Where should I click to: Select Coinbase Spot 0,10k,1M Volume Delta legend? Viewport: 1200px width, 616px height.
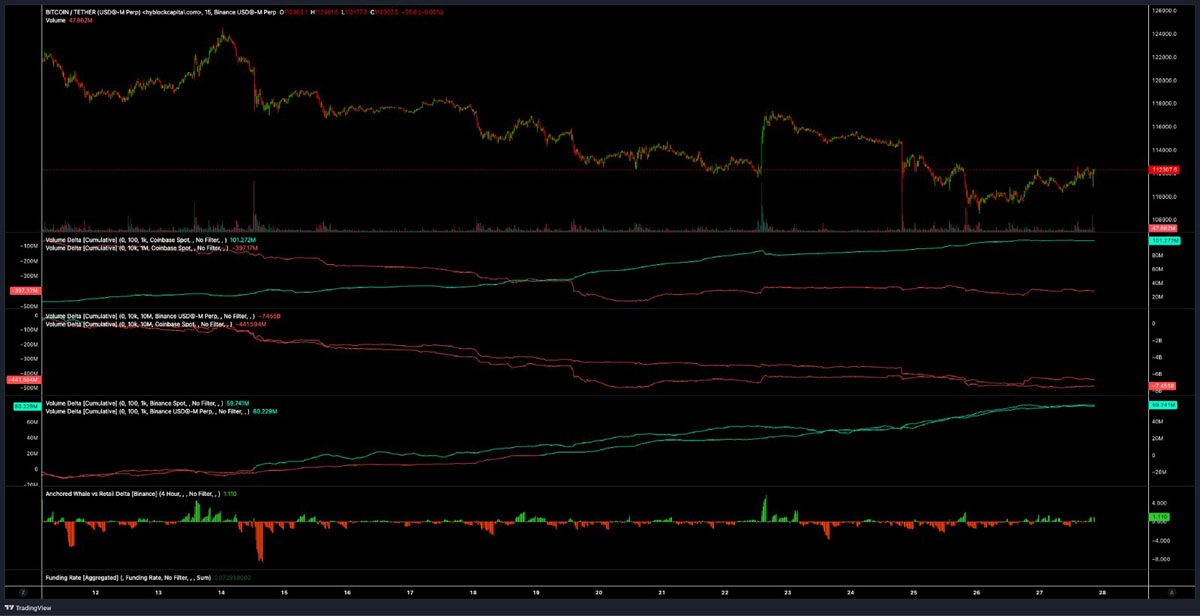pos(150,247)
